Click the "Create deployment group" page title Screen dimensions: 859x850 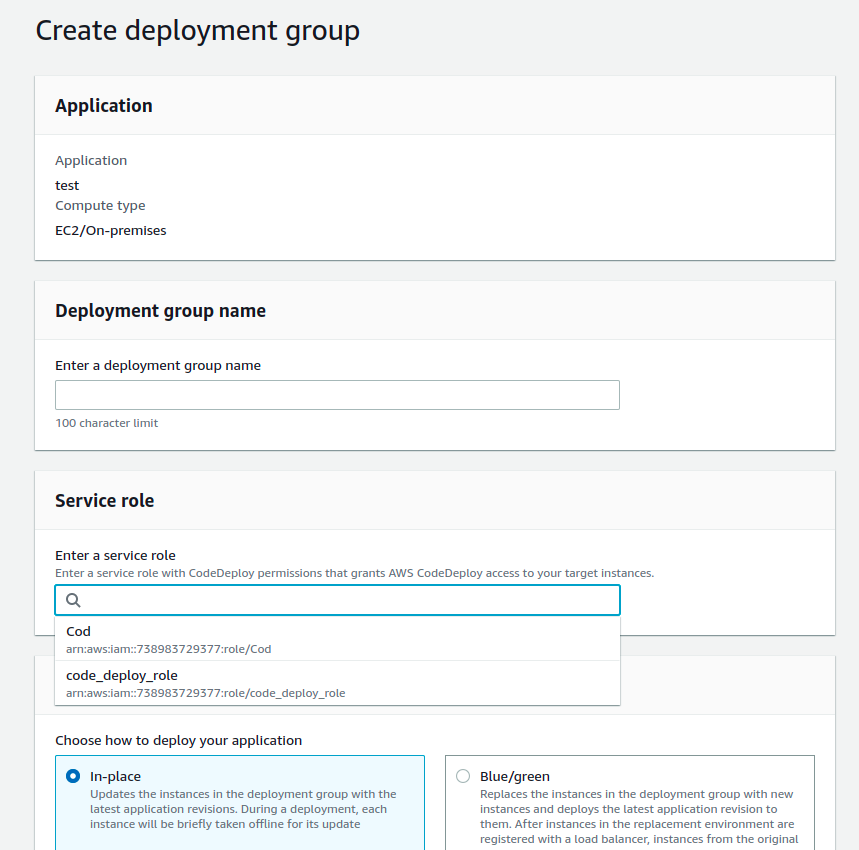point(197,31)
